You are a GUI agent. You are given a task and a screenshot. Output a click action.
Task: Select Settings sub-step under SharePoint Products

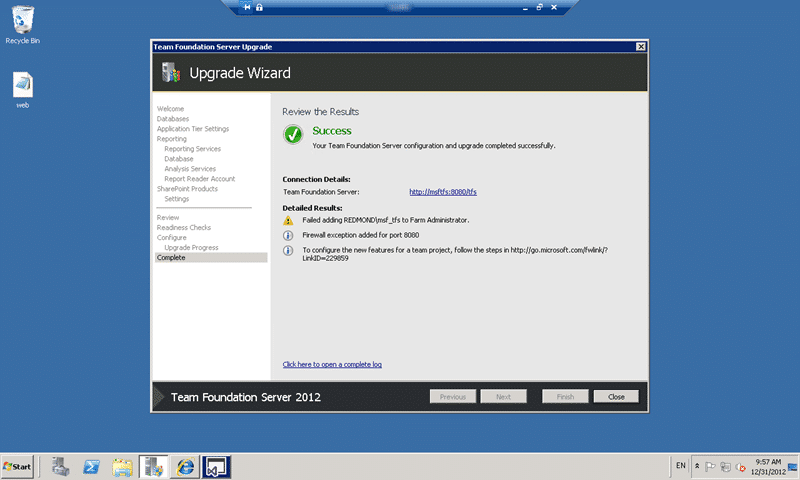pos(177,199)
